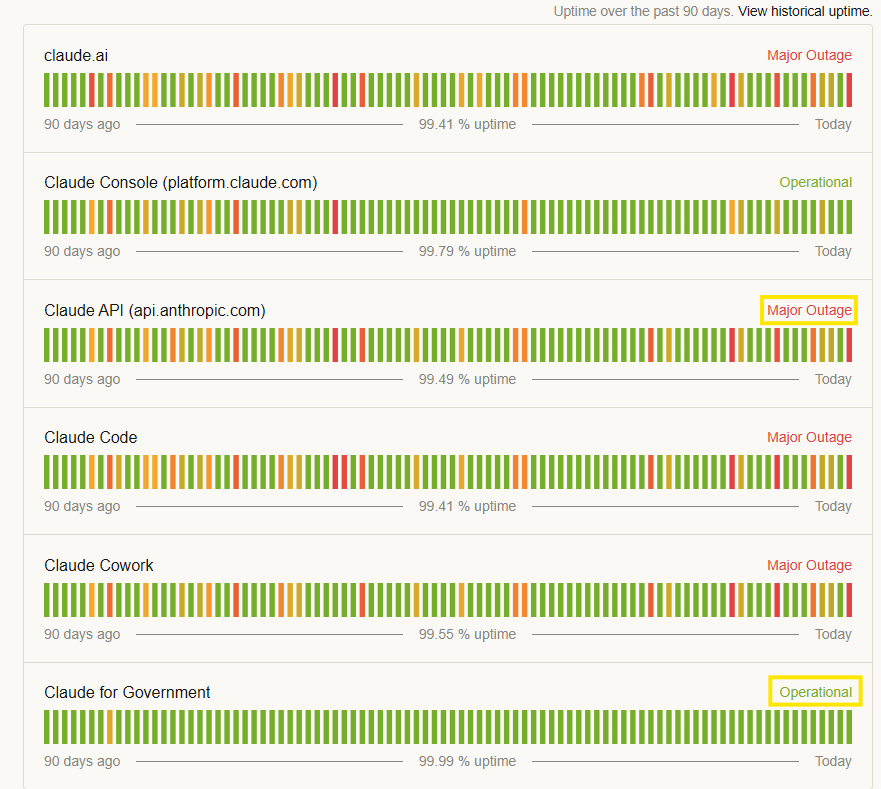Click the '99.41 % uptime' value under Claude Code

(x=467, y=506)
